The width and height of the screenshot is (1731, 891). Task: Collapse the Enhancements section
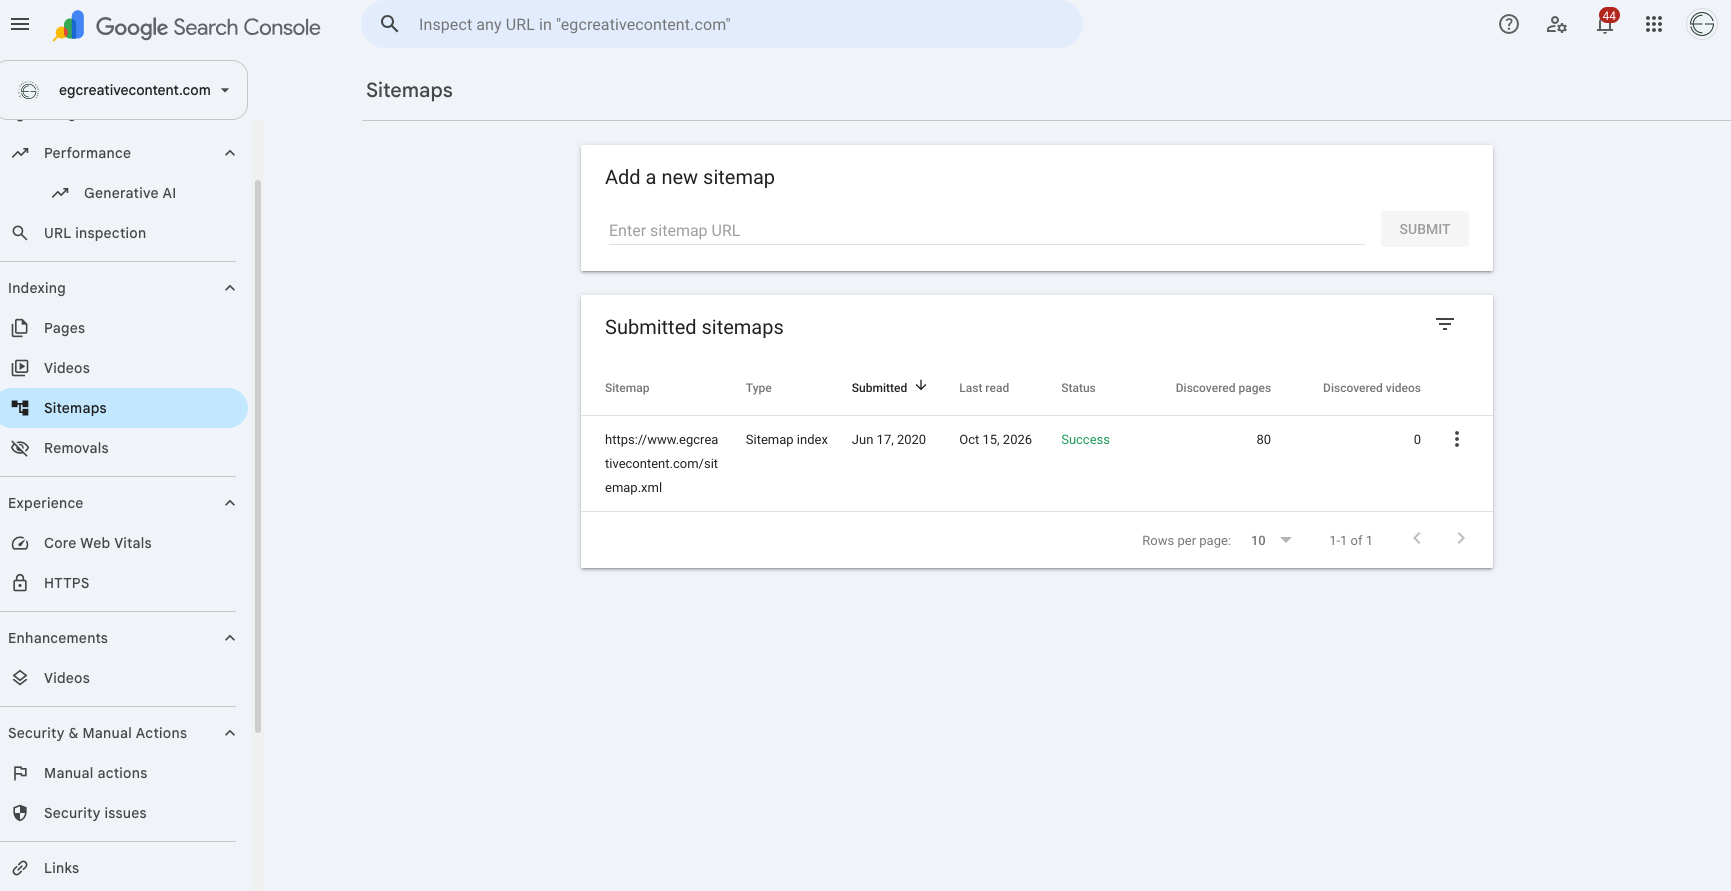(230, 638)
